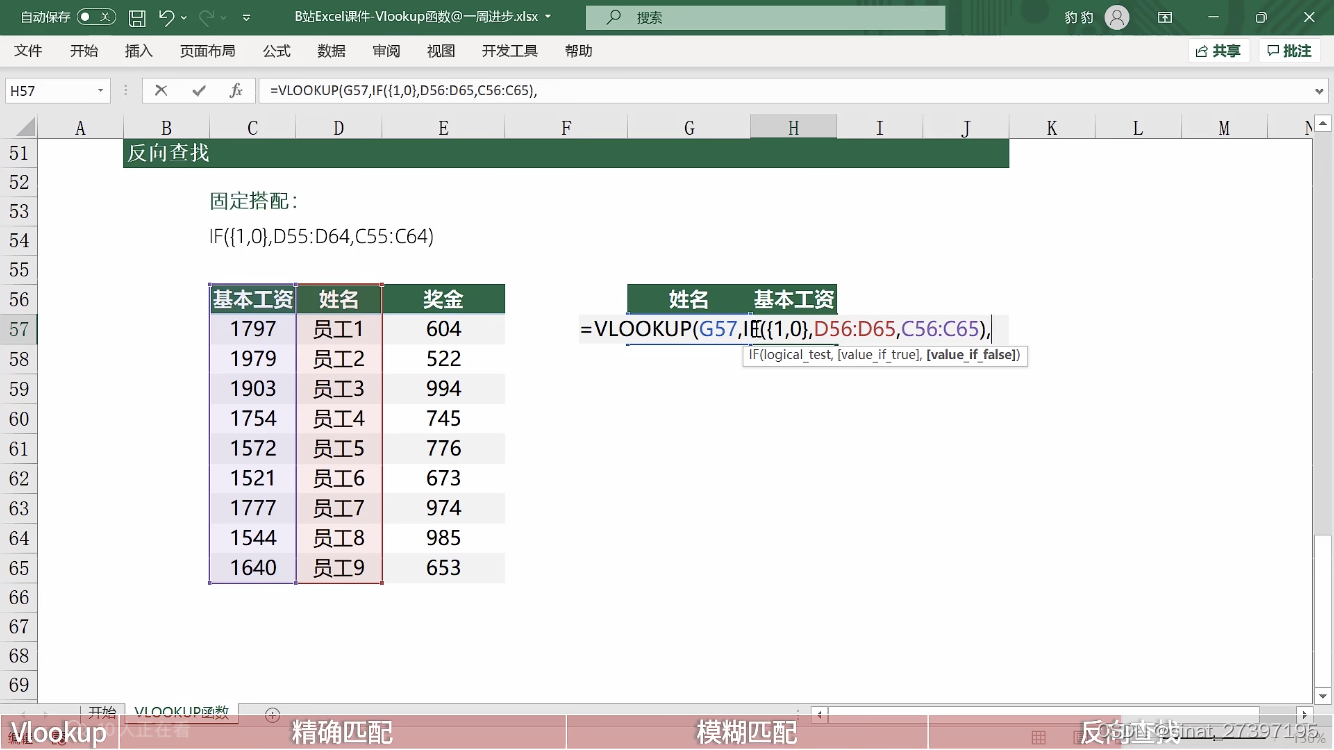Screen dimensions: 1334x750
Task: Click the Name Box showing H57
Action: (x=50, y=91)
